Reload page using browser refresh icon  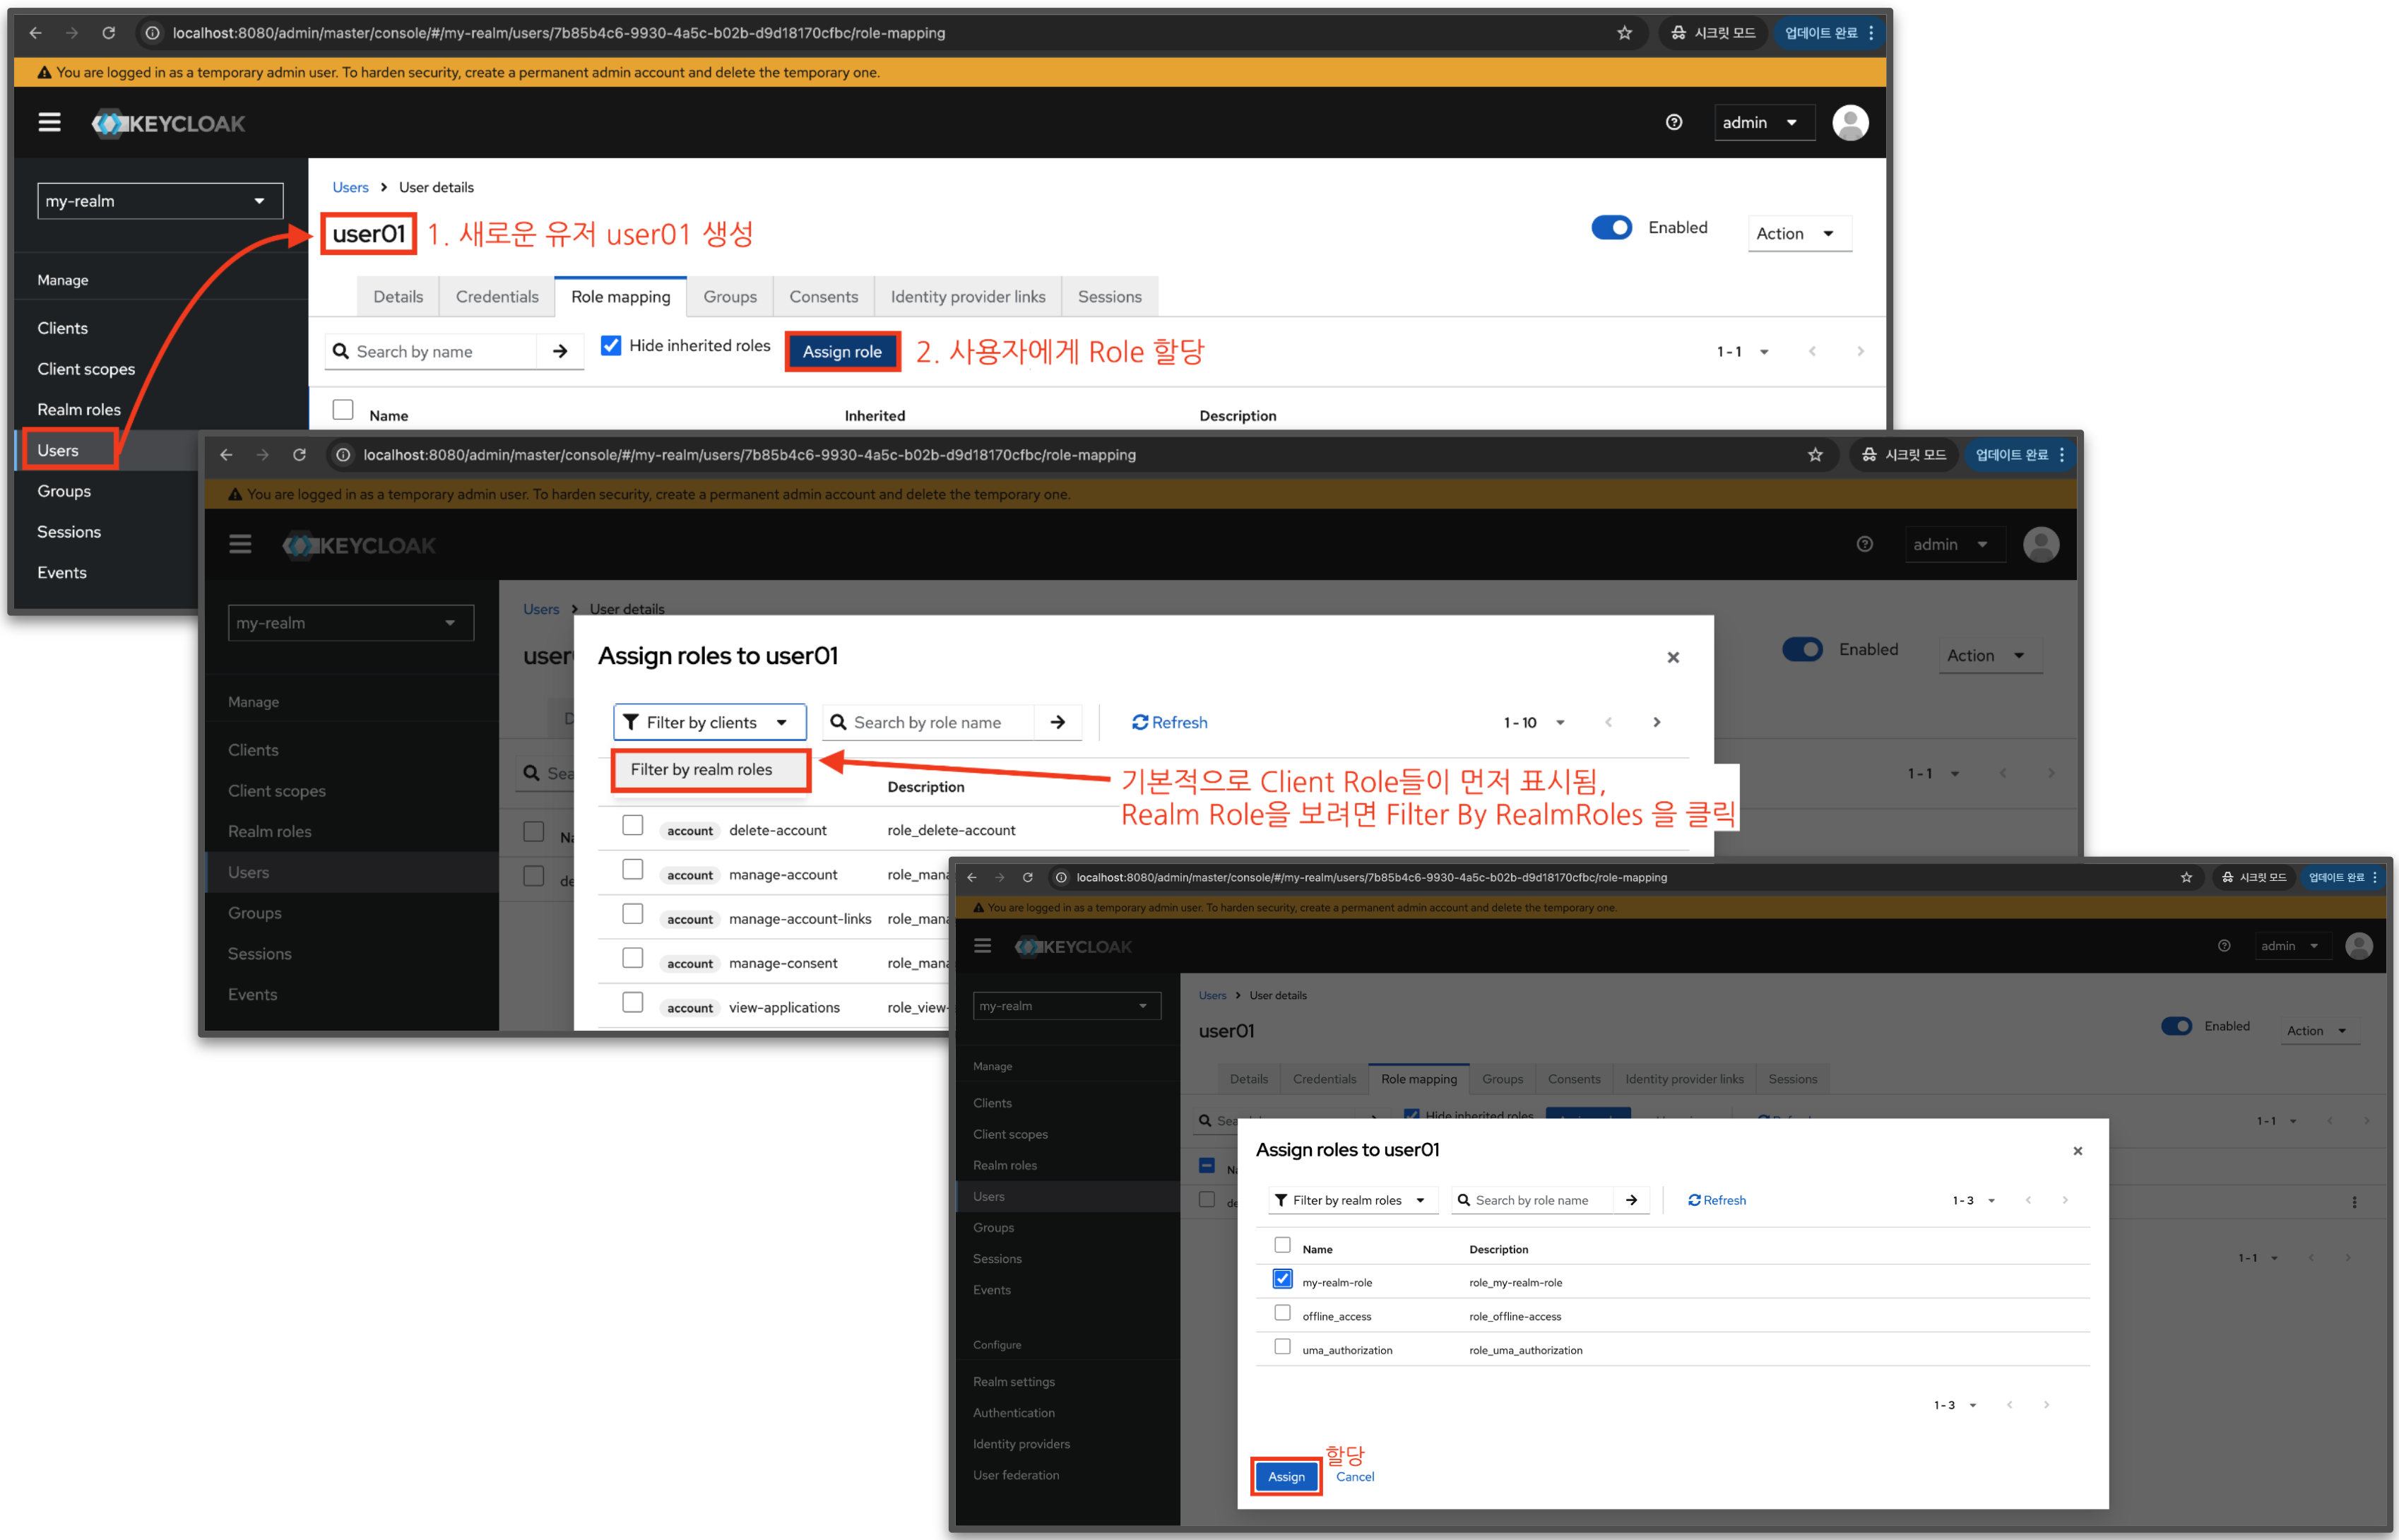pos(108,33)
